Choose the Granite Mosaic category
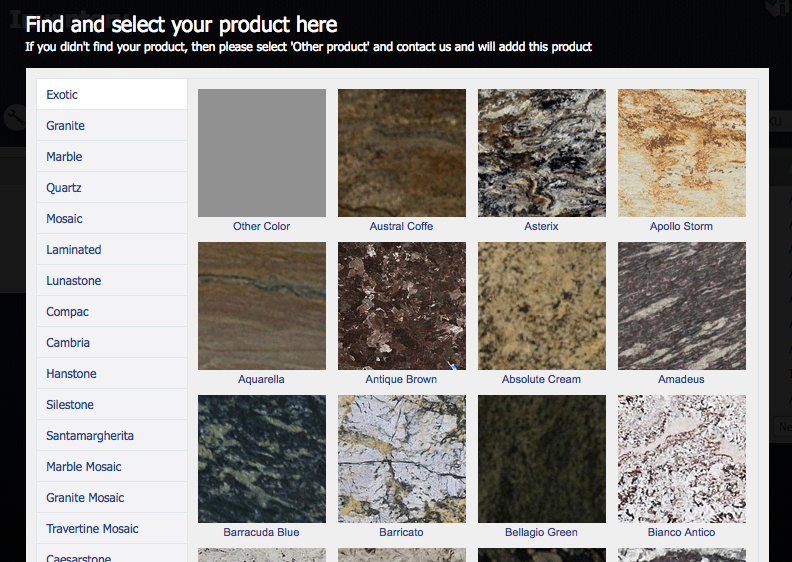The width and height of the screenshot is (792, 562). click(112, 498)
